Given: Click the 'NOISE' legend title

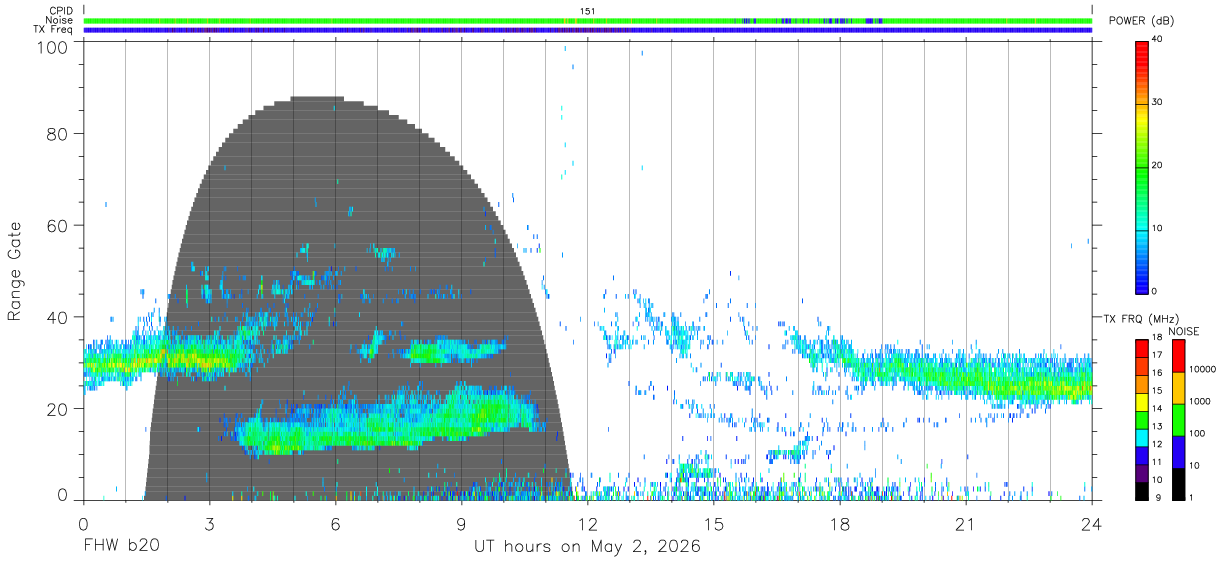Looking at the screenshot, I should 1183,331.
